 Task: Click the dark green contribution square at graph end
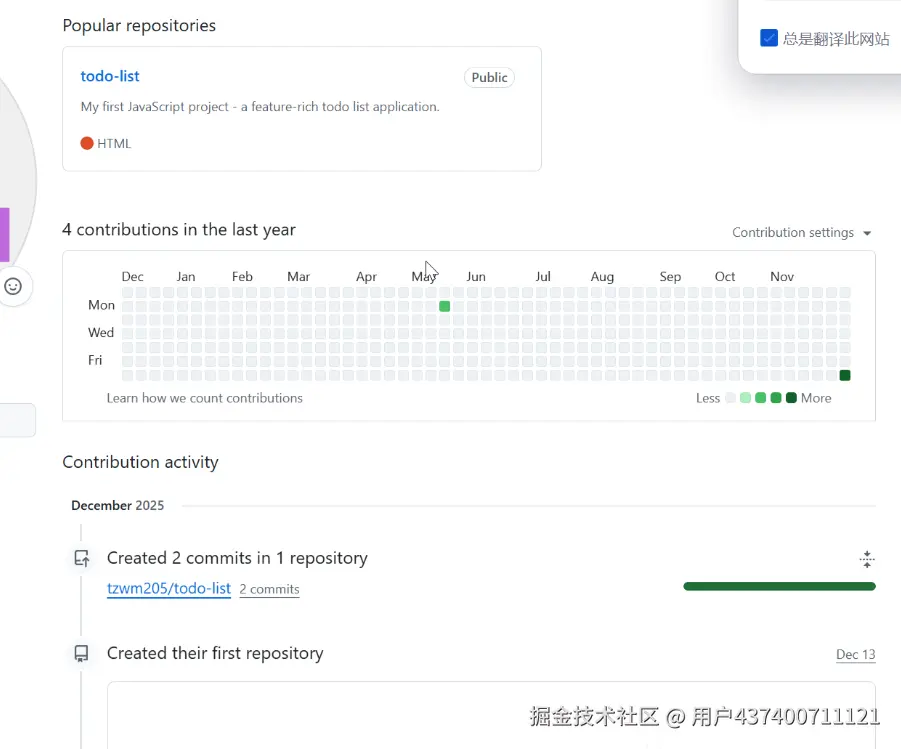pyautogui.click(x=845, y=375)
